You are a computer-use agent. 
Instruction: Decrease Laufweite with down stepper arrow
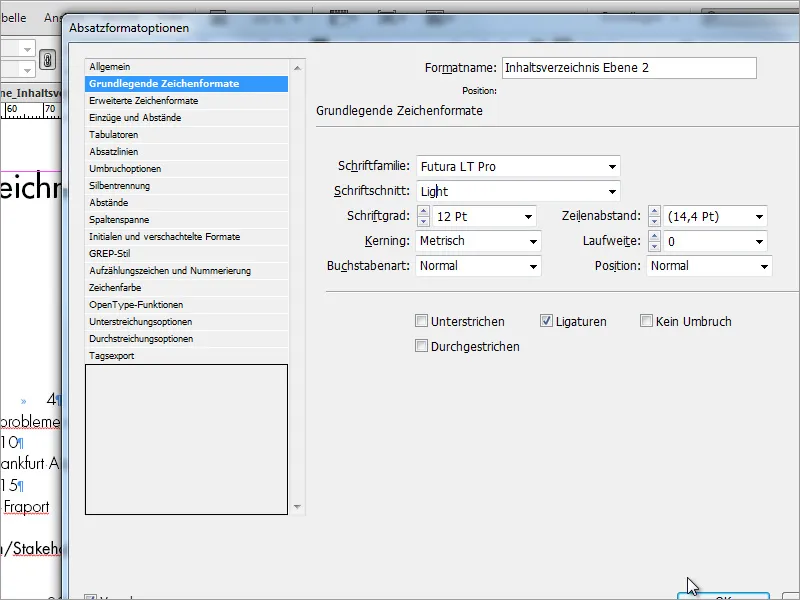click(x=654, y=246)
